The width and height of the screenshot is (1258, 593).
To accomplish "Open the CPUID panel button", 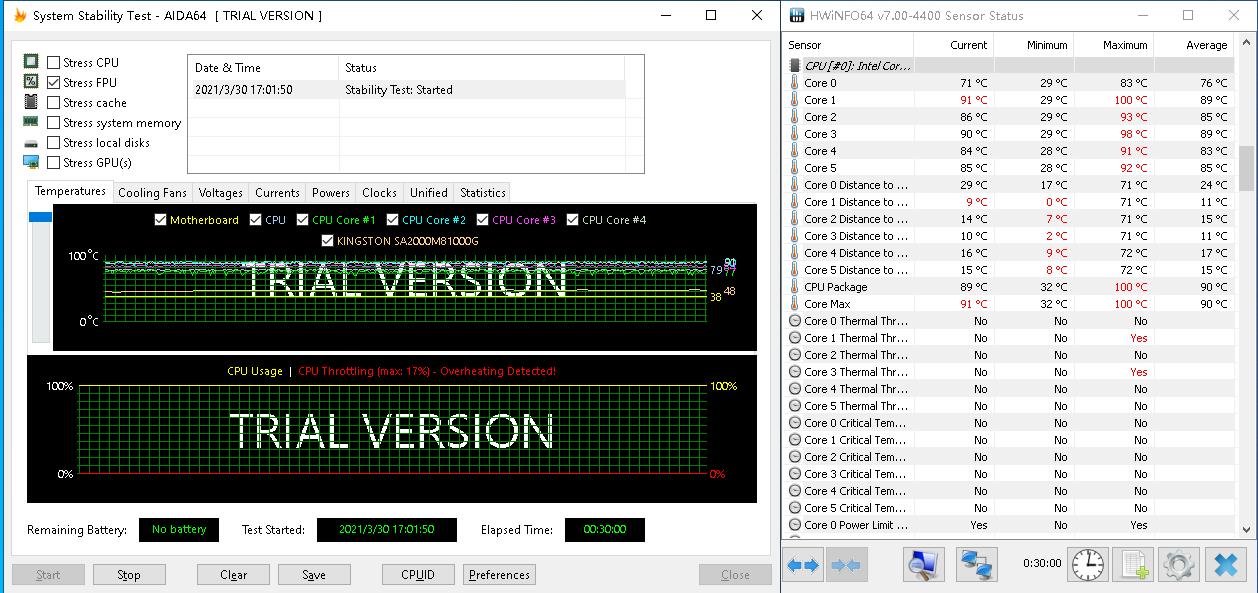I will click(x=418, y=575).
